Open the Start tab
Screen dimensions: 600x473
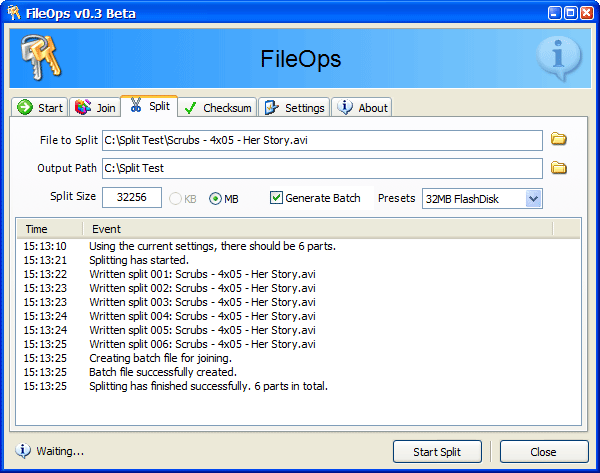point(40,108)
